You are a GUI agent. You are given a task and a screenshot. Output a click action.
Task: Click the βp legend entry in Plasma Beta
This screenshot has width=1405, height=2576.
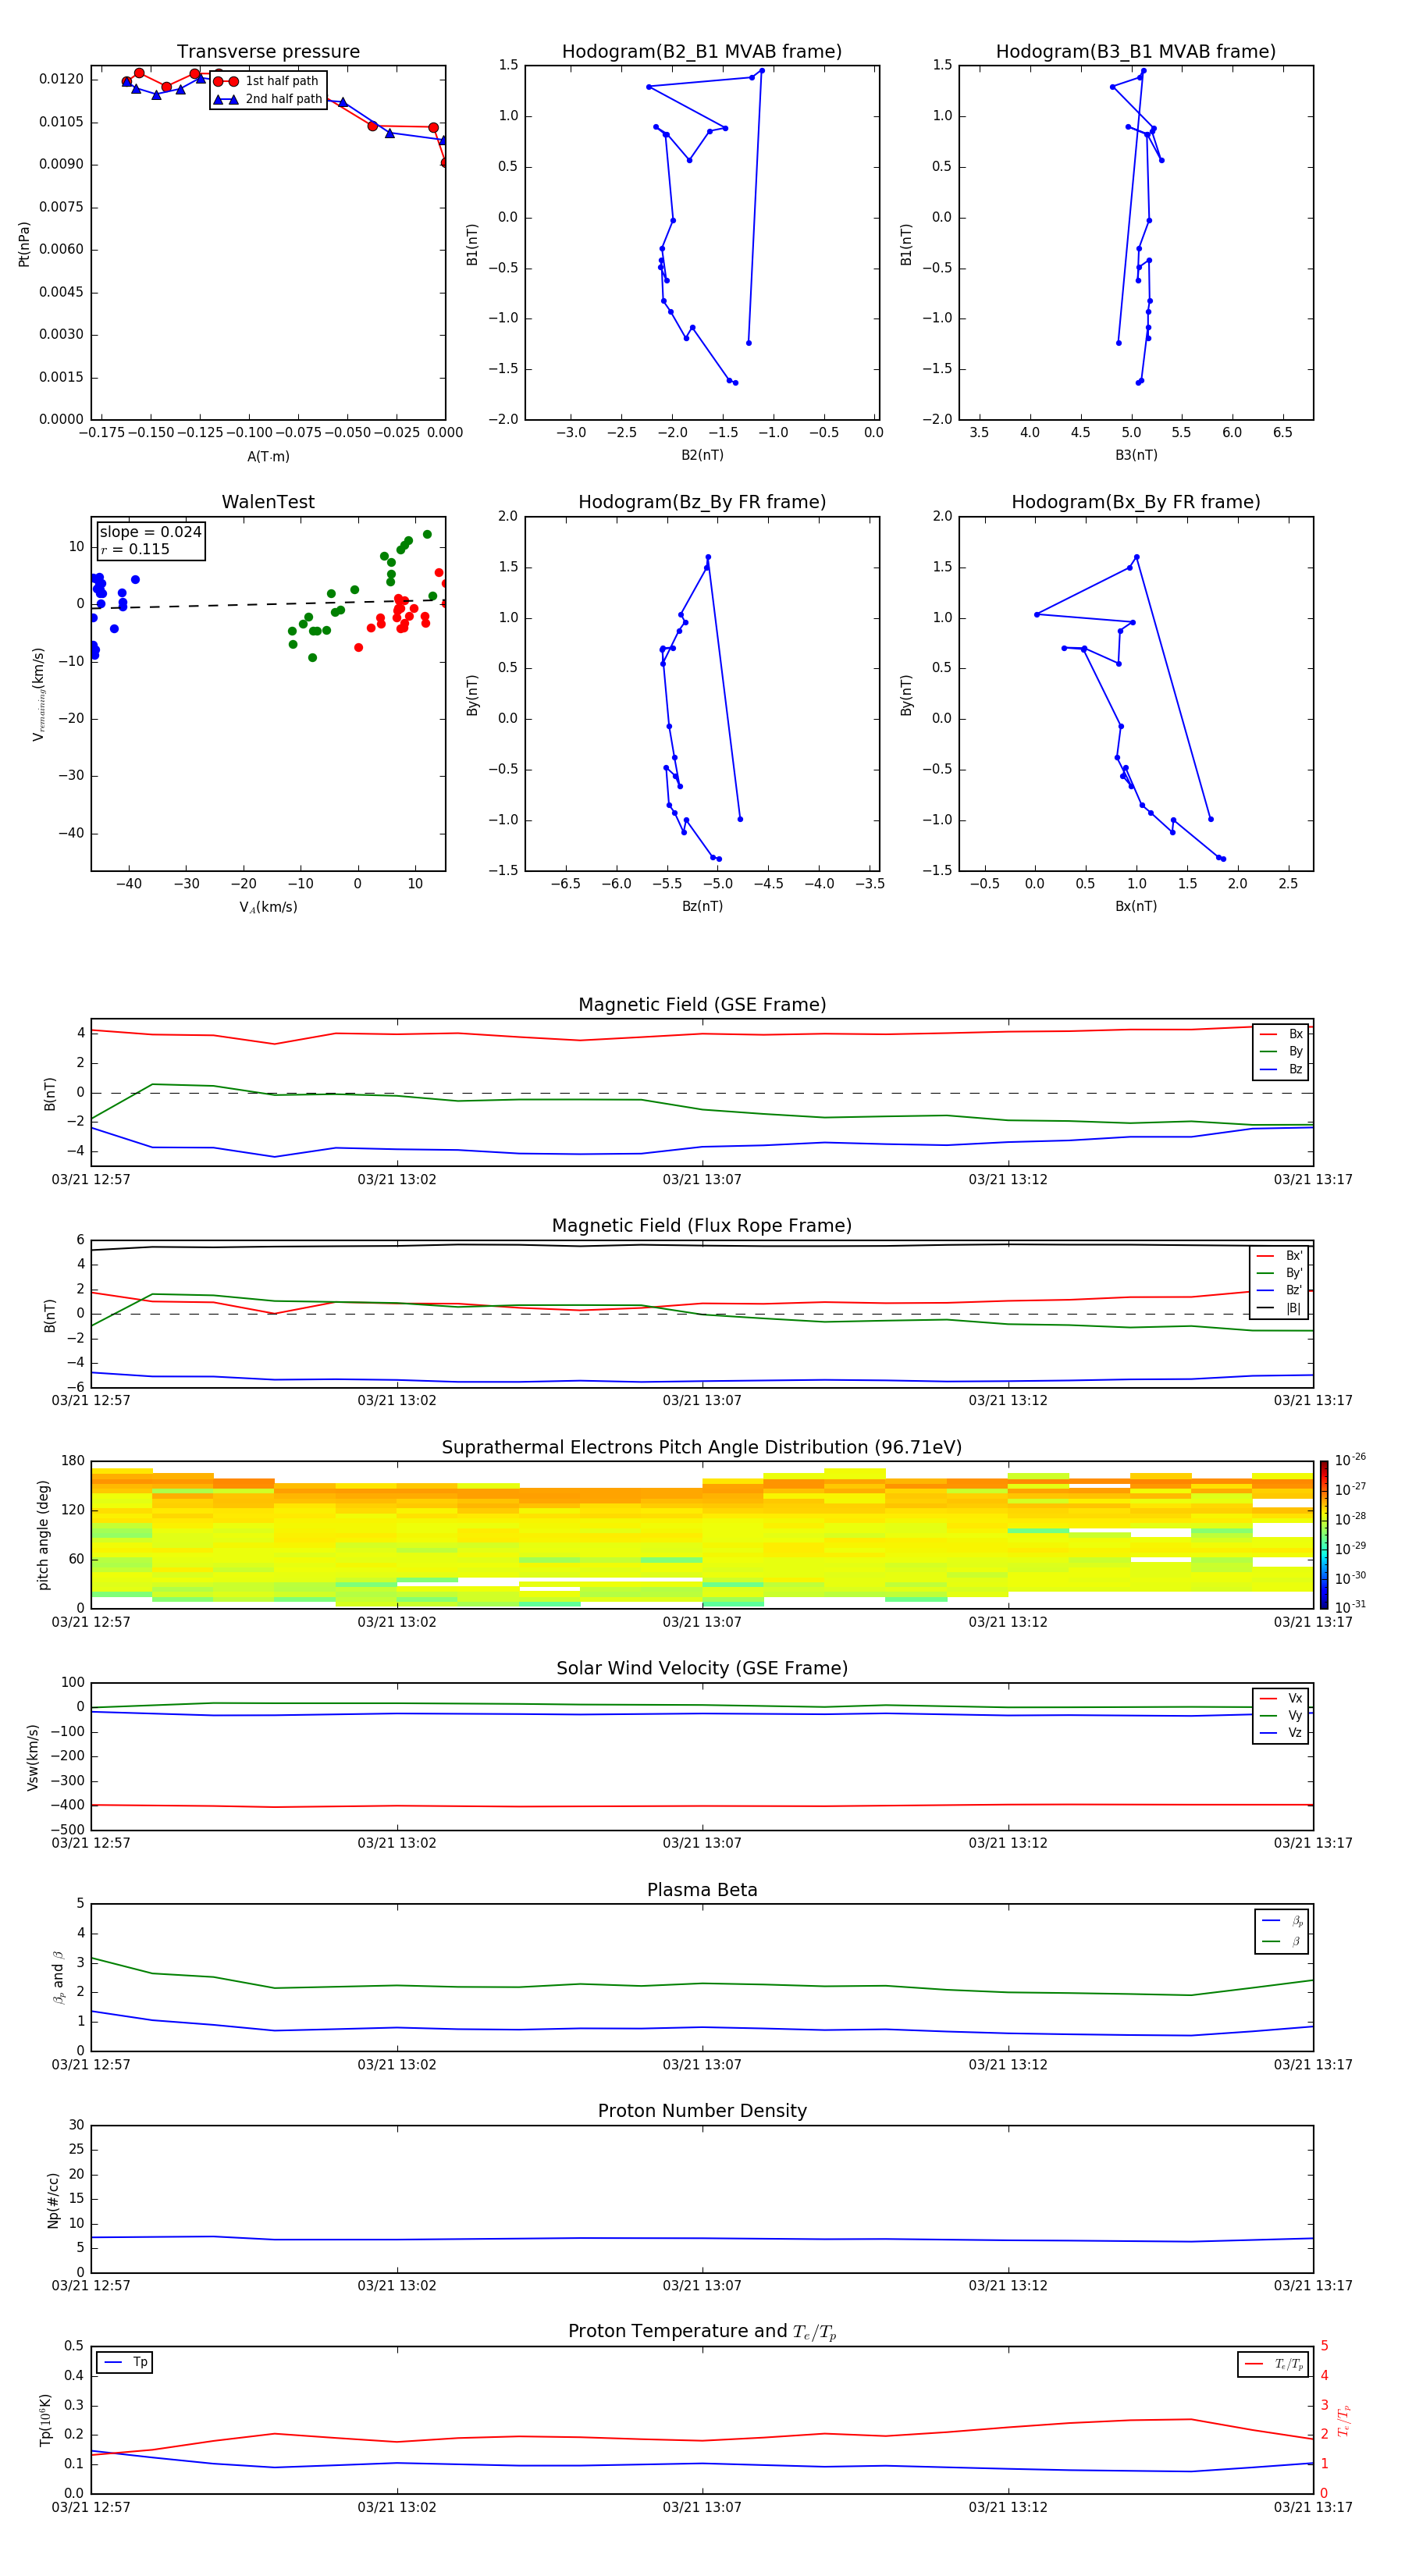click(1282, 1921)
